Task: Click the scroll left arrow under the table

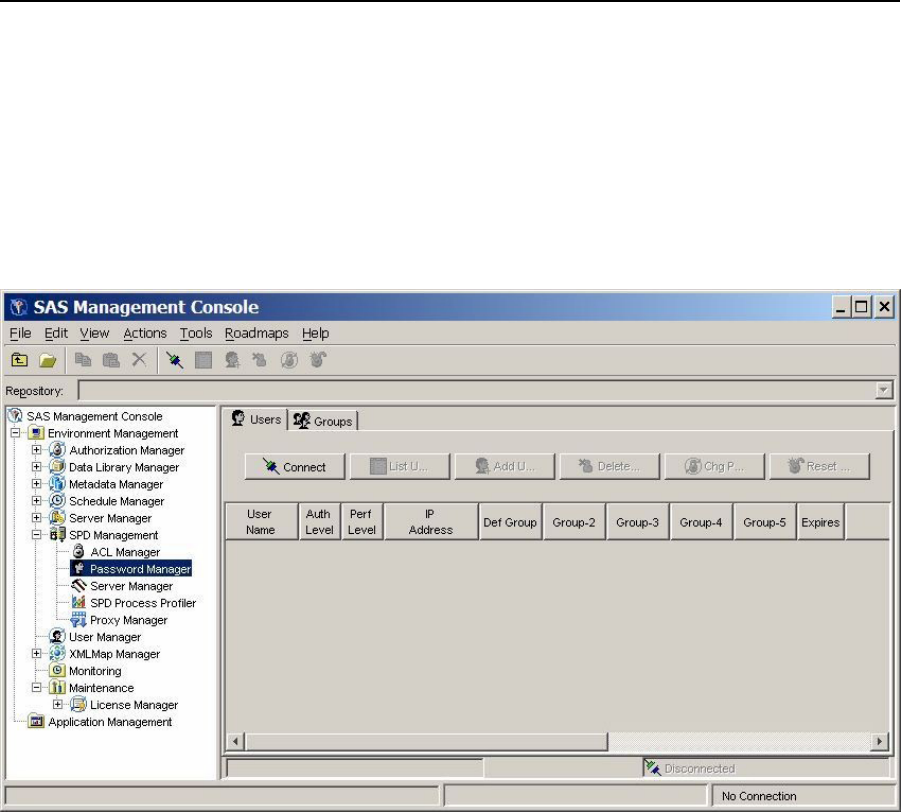Action: click(235, 741)
